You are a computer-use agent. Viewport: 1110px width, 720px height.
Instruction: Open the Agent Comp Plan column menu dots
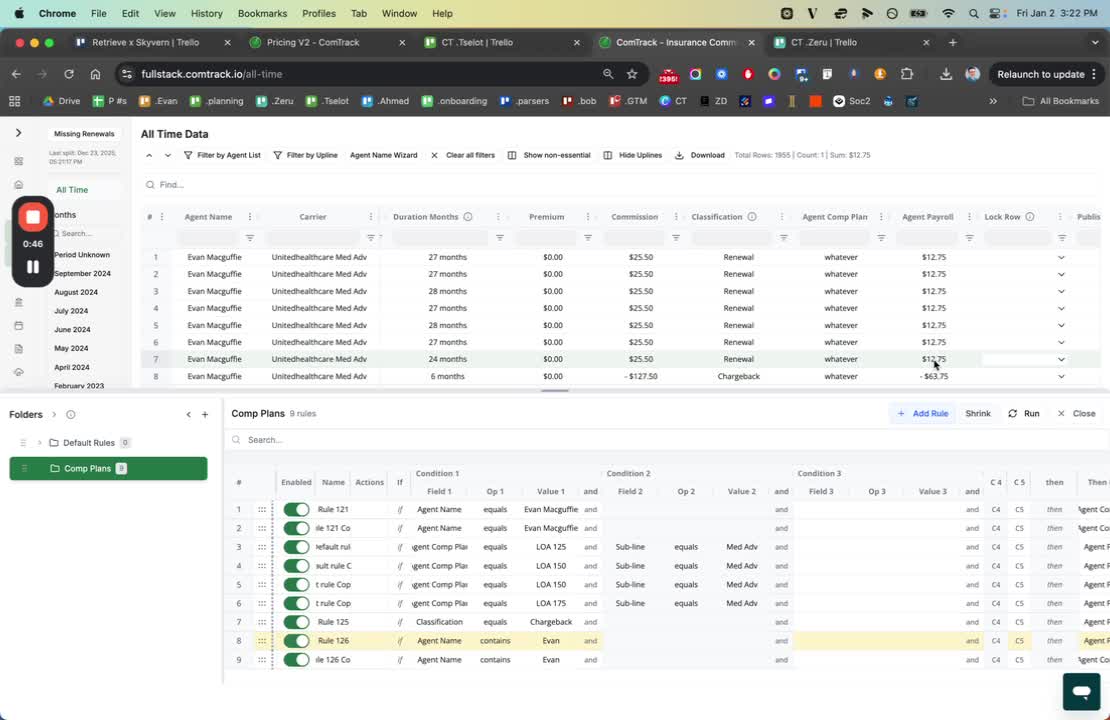click(881, 217)
